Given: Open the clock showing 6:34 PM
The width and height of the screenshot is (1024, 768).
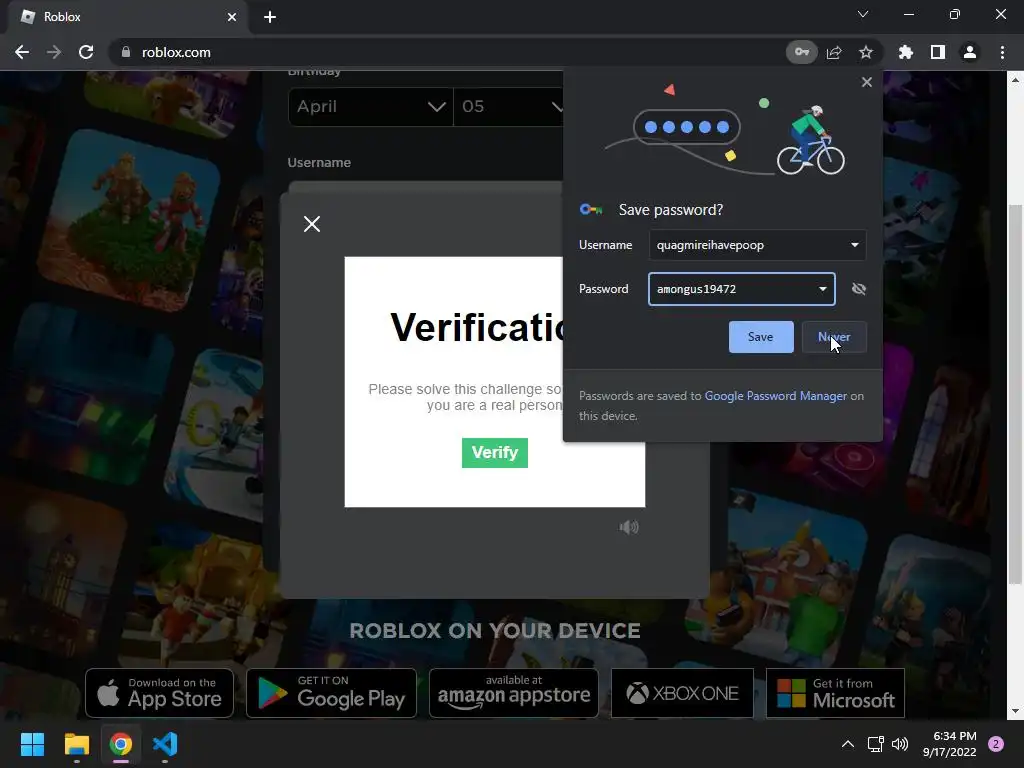Looking at the screenshot, I should (950, 744).
